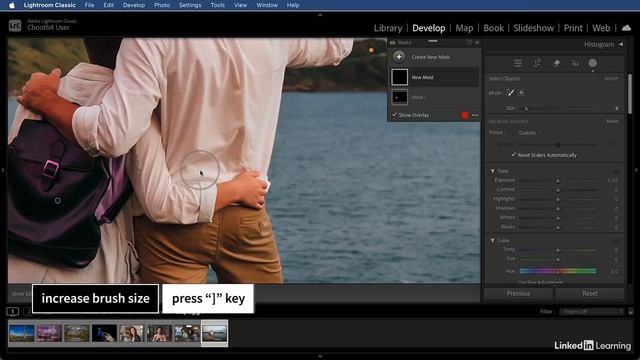Collapse the bottom filmstrip panel arrow
This screenshot has height=360, width=640.
click(x=320, y=356)
